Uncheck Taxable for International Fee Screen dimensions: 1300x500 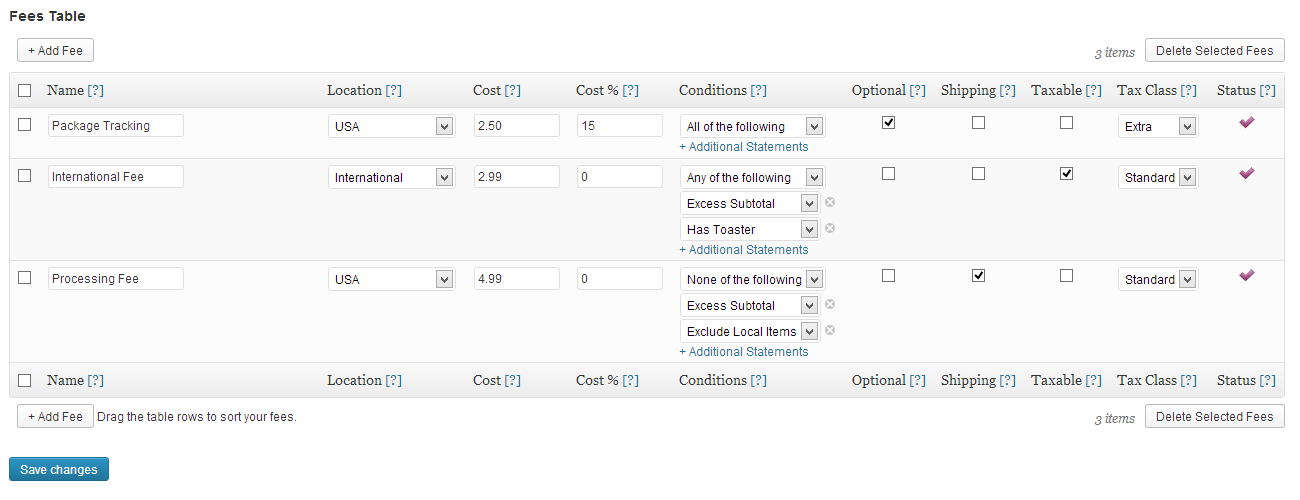pos(1066,173)
